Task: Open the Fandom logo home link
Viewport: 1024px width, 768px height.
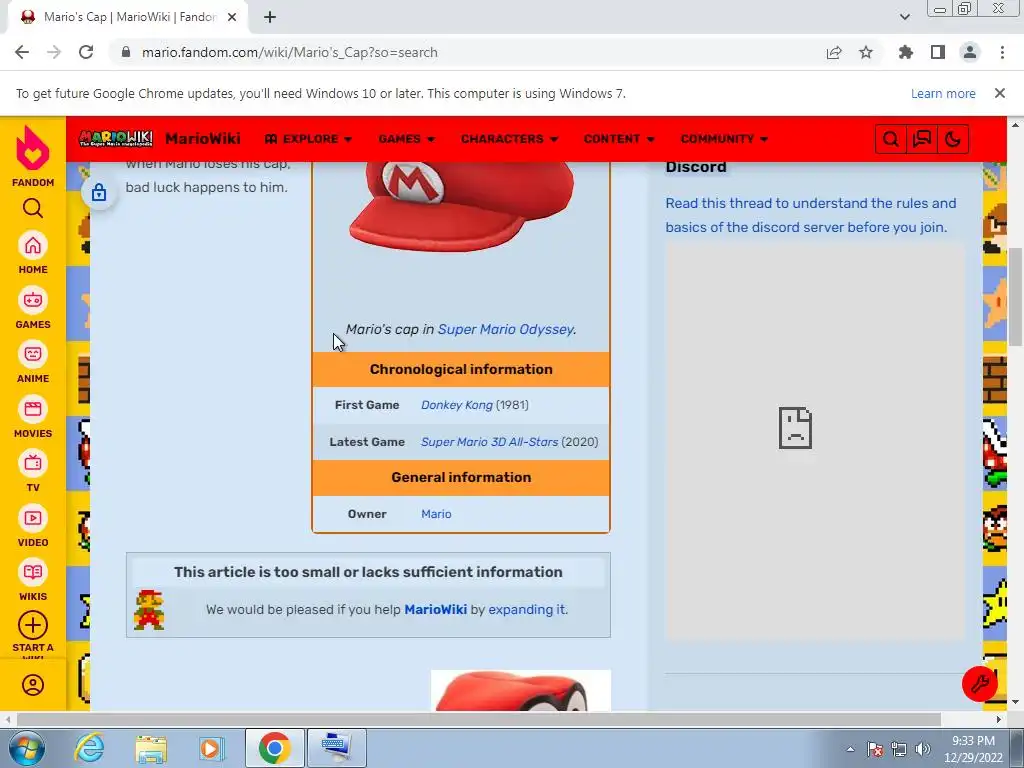Action: point(33,155)
